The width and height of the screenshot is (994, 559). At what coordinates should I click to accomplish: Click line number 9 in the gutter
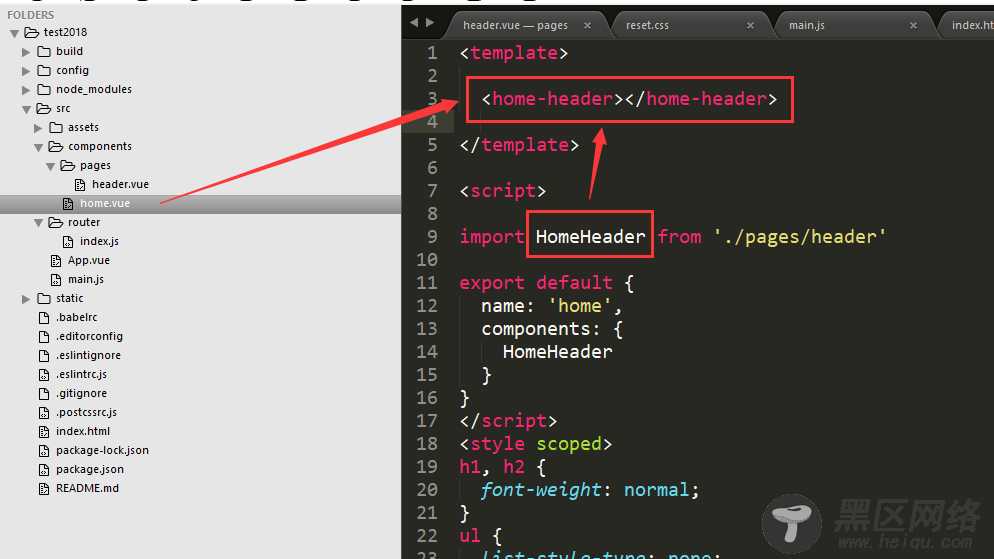(x=432, y=237)
